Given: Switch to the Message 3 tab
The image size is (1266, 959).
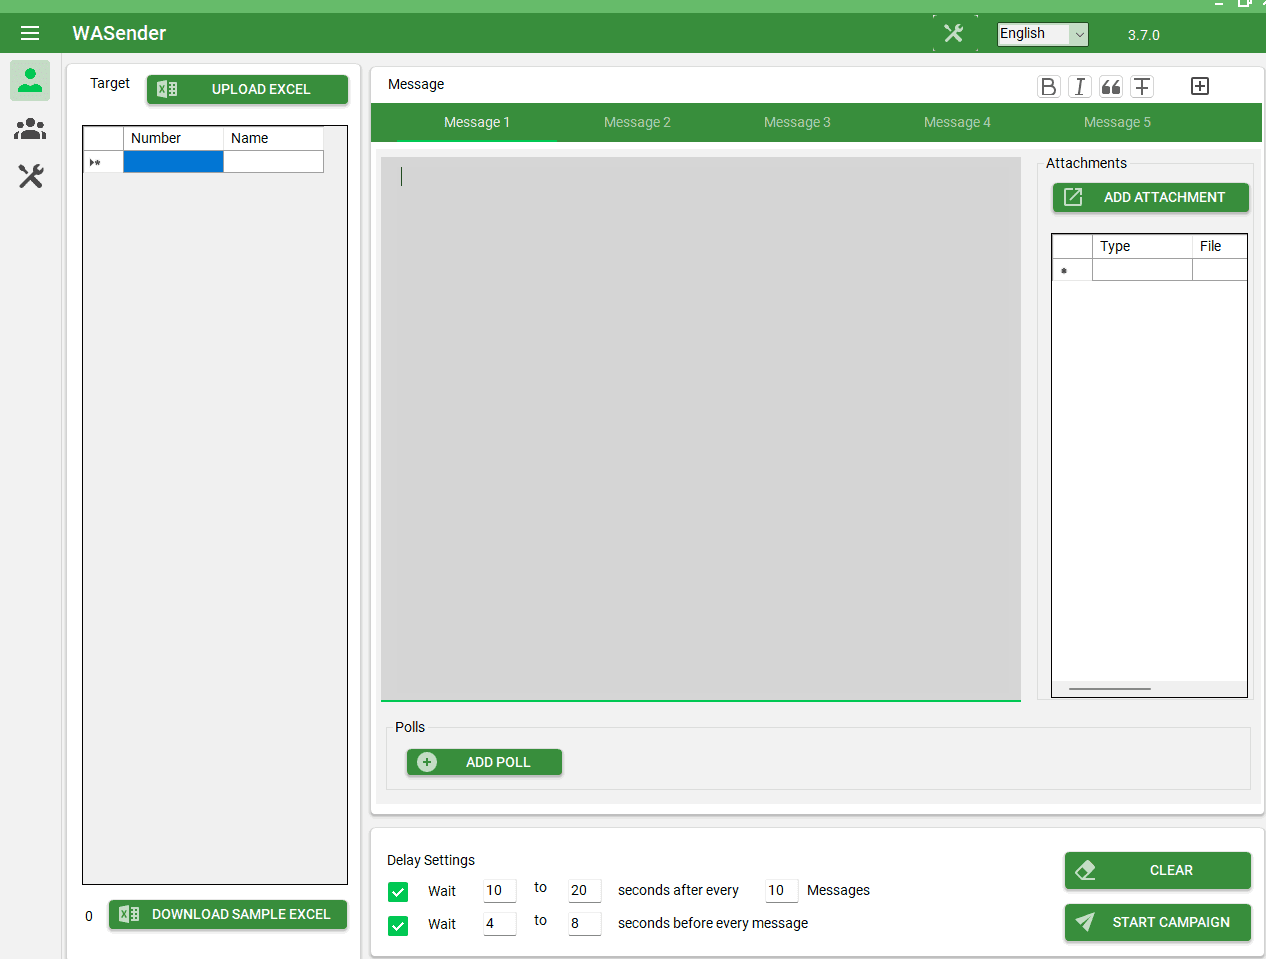Looking at the screenshot, I should 797,121.
